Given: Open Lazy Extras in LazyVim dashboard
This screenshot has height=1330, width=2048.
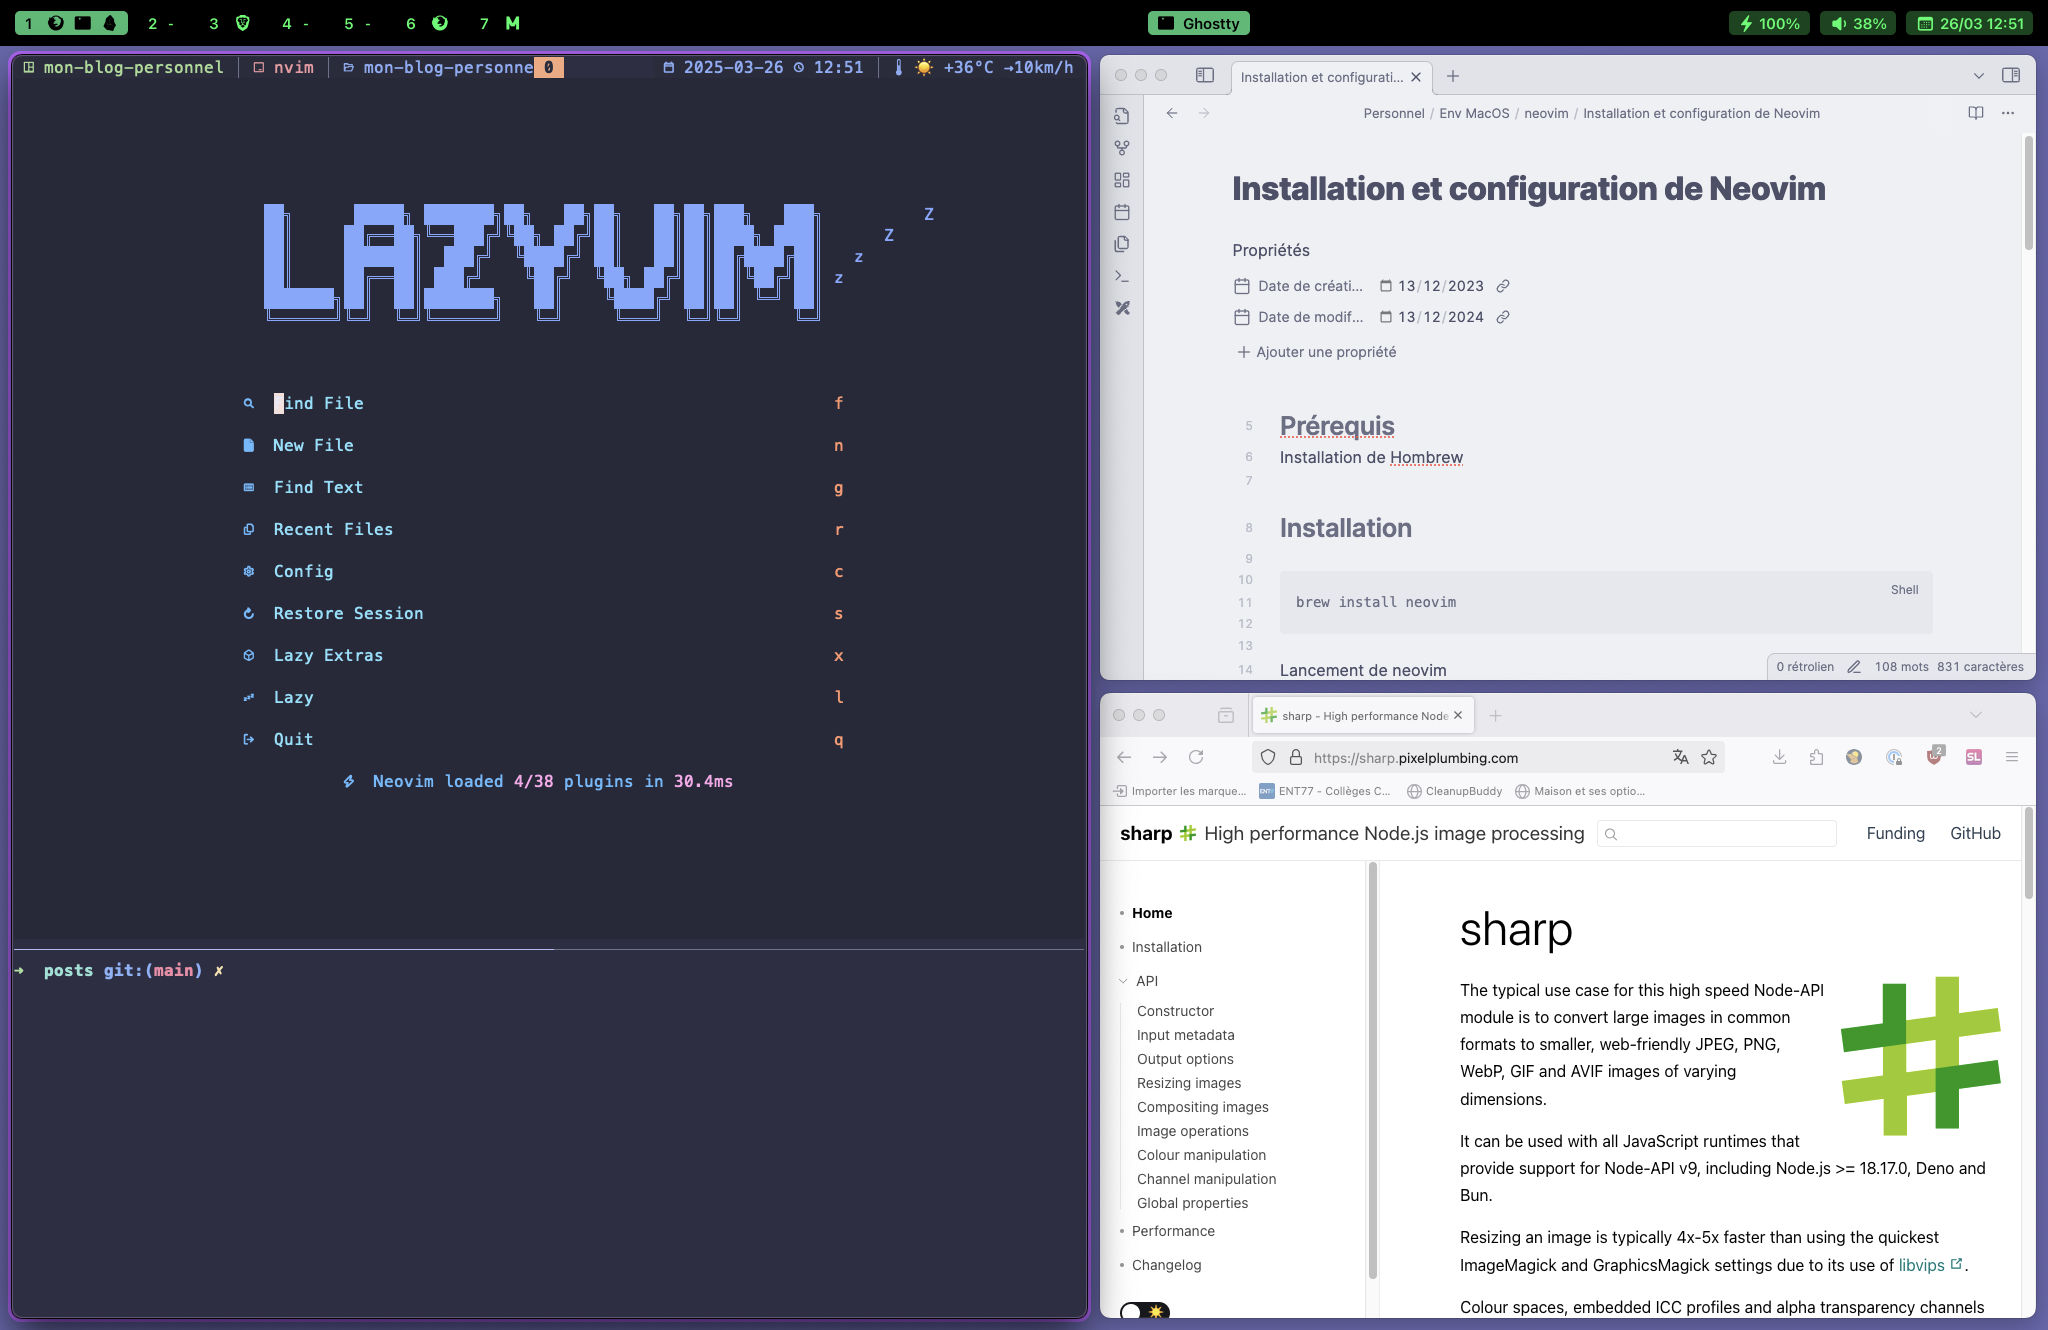Looking at the screenshot, I should [545, 655].
